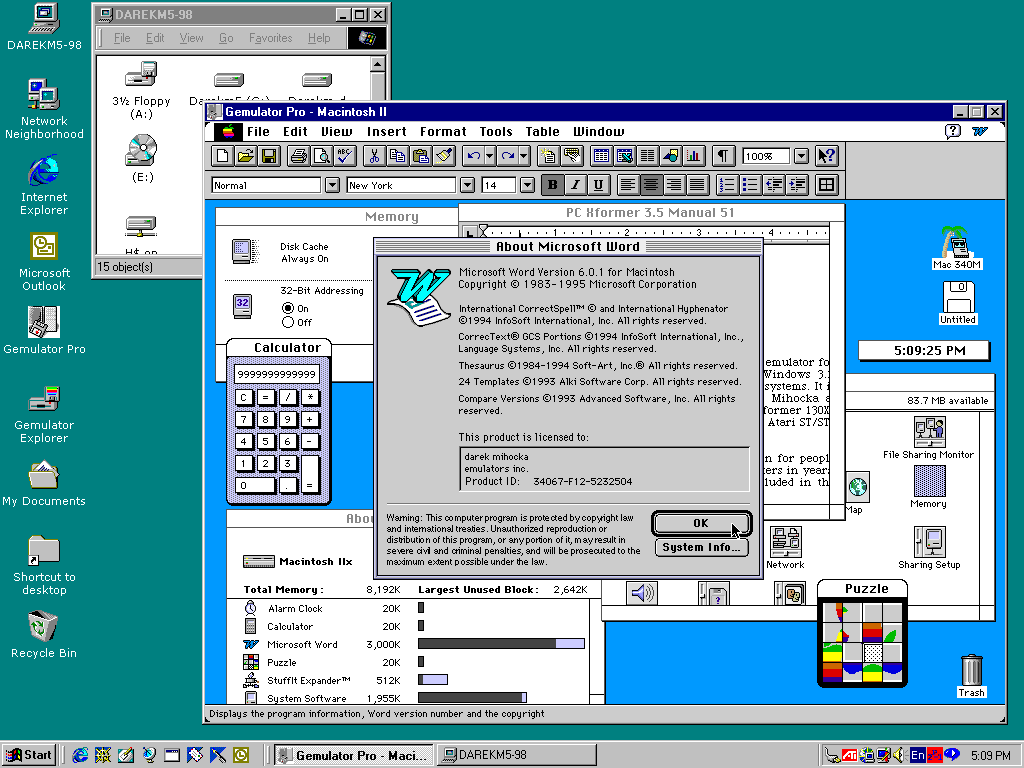Open the Mac File menu

(x=258, y=131)
